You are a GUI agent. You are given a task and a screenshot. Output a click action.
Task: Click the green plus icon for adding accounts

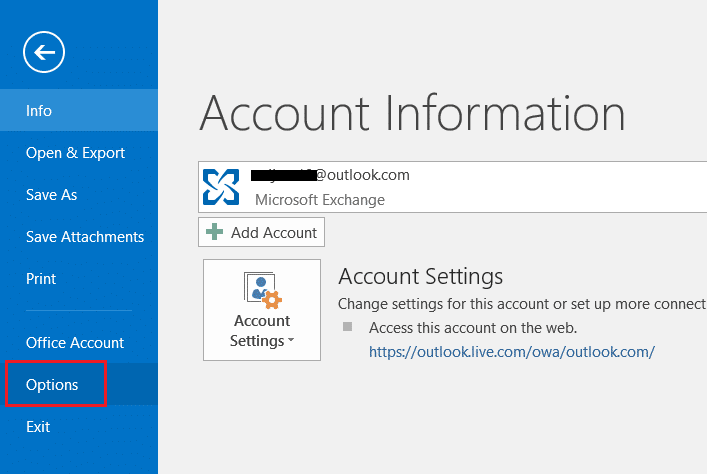215,233
